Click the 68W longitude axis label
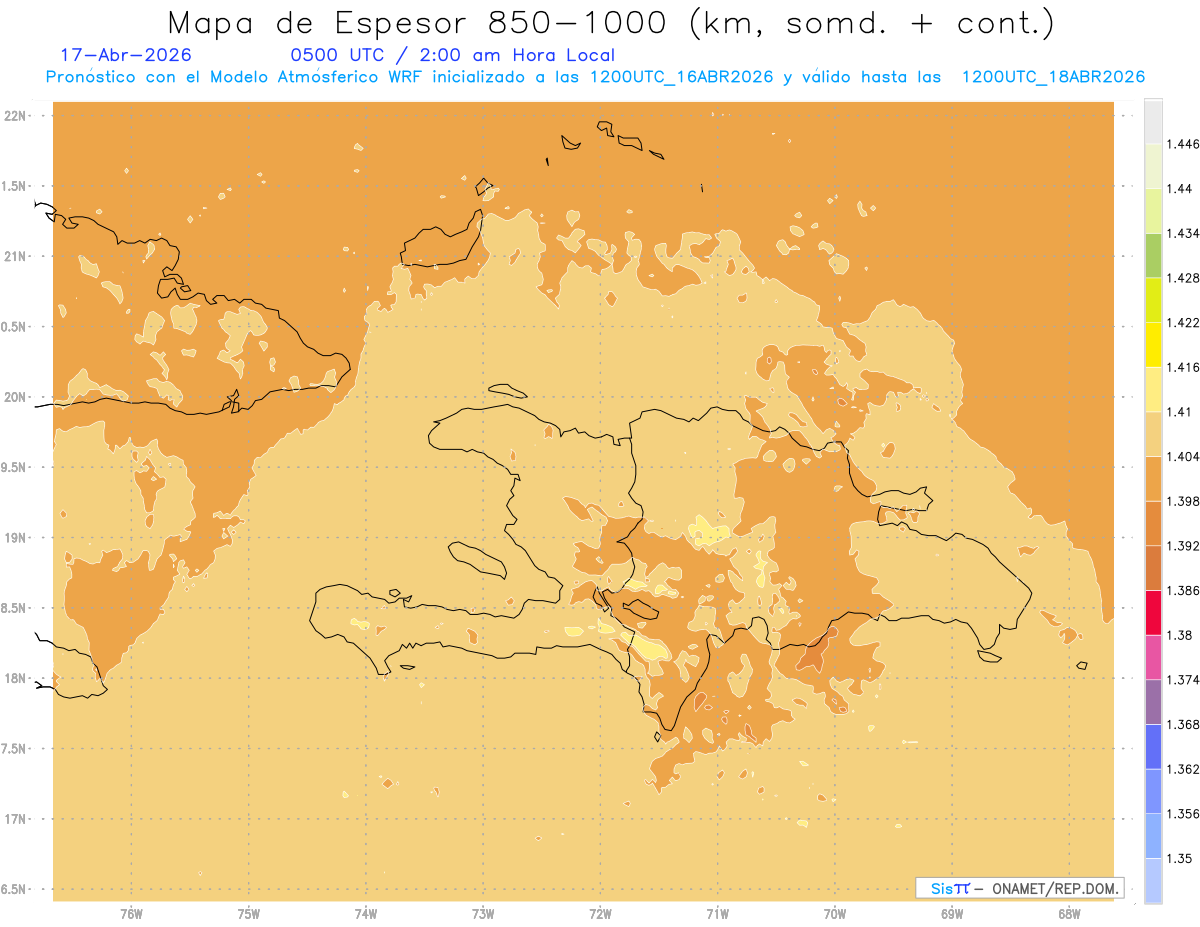 (1069, 913)
